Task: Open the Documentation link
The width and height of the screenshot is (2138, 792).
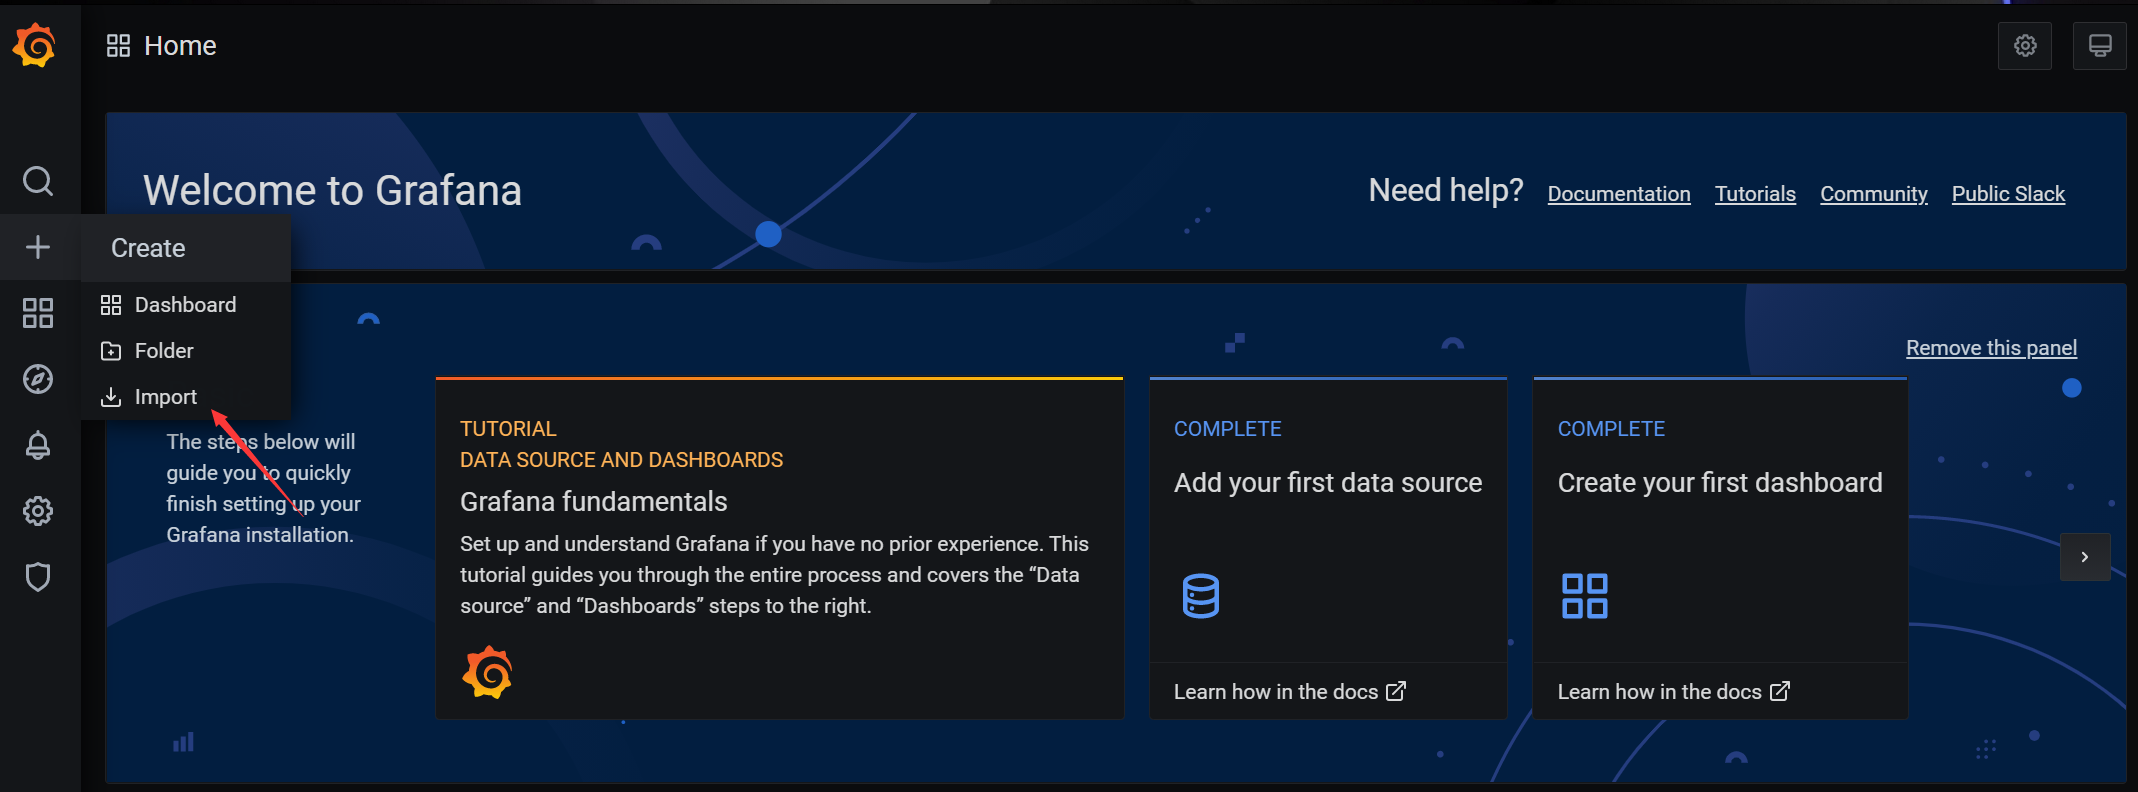Action: [x=1619, y=194]
